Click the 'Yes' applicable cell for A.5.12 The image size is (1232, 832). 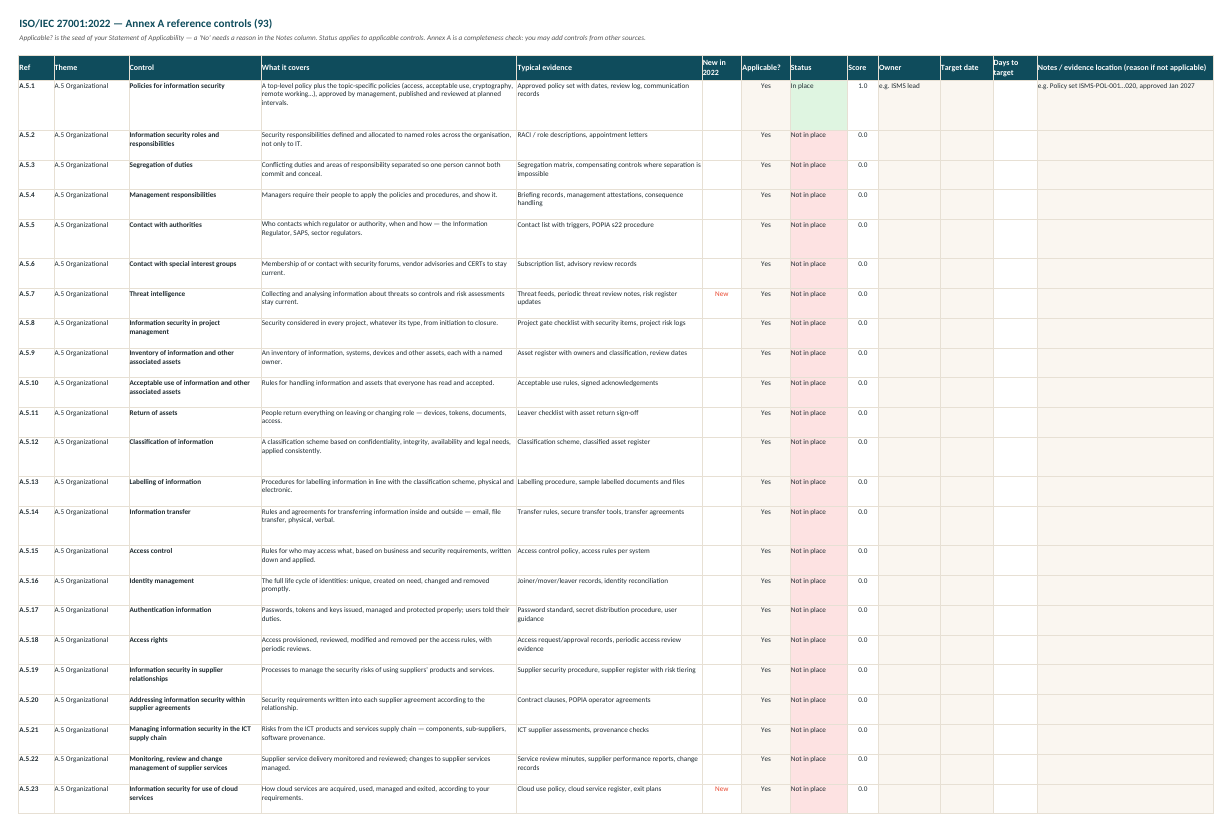tap(765, 456)
